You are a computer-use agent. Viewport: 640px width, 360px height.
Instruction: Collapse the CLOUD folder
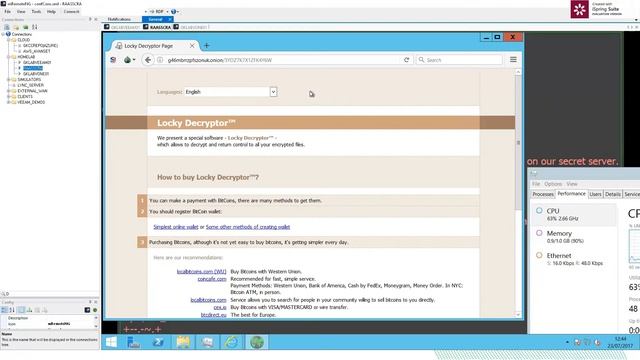[9, 40]
